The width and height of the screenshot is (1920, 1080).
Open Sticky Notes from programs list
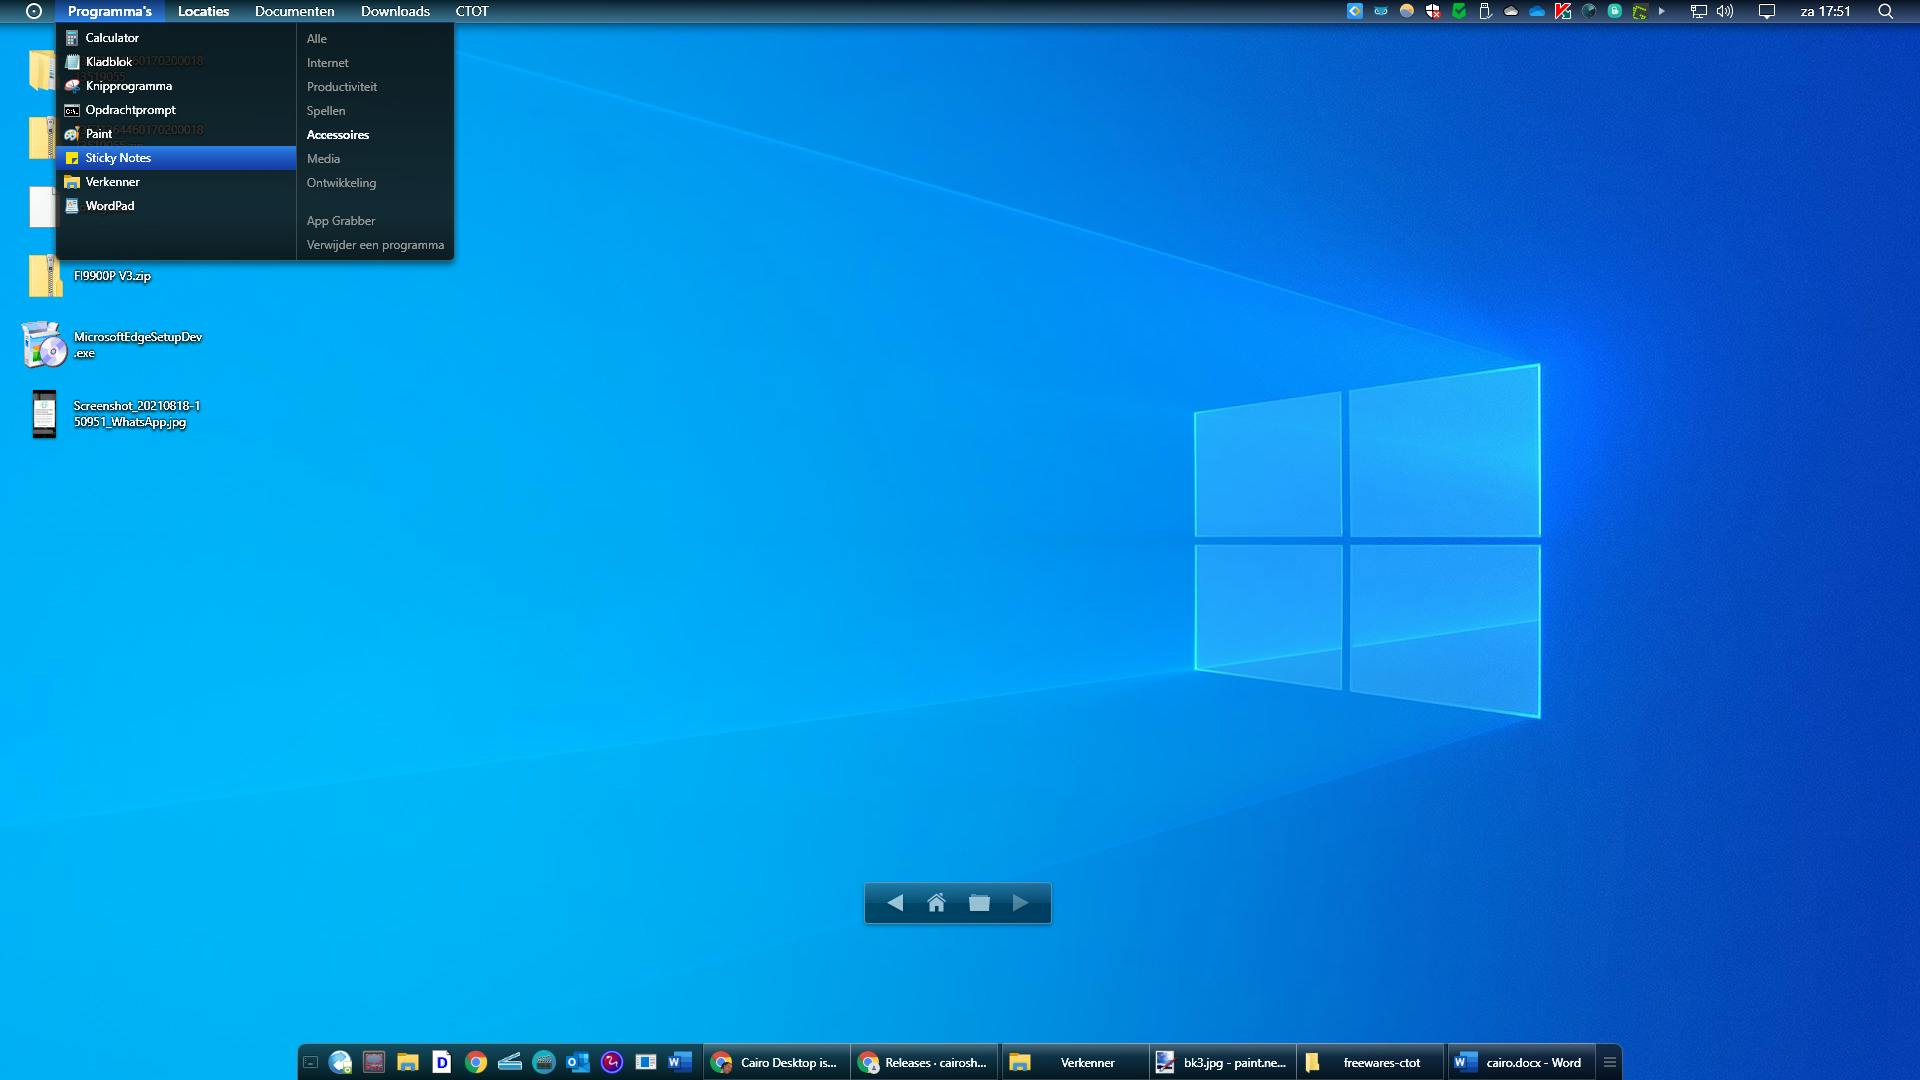(118, 158)
